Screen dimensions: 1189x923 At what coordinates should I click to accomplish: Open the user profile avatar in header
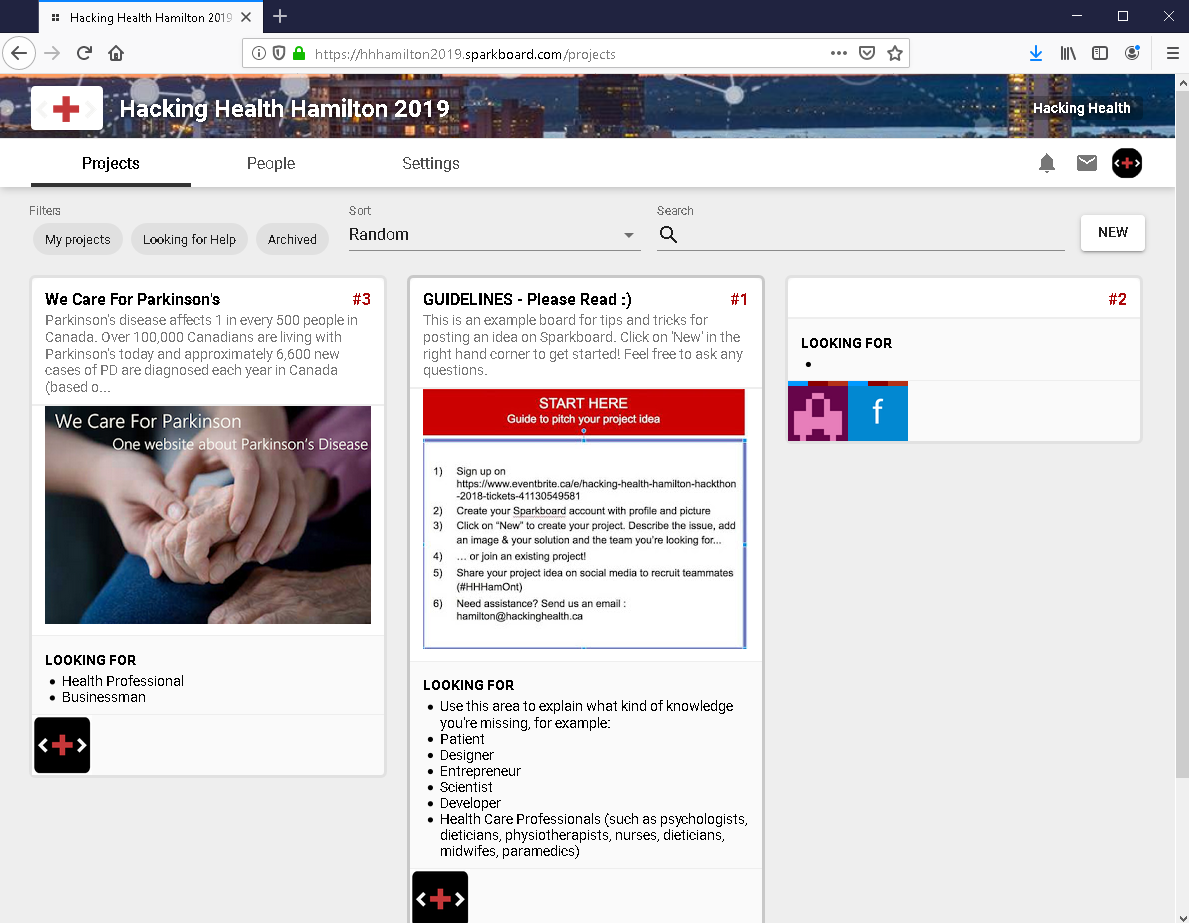pyautogui.click(x=1127, y=163)
